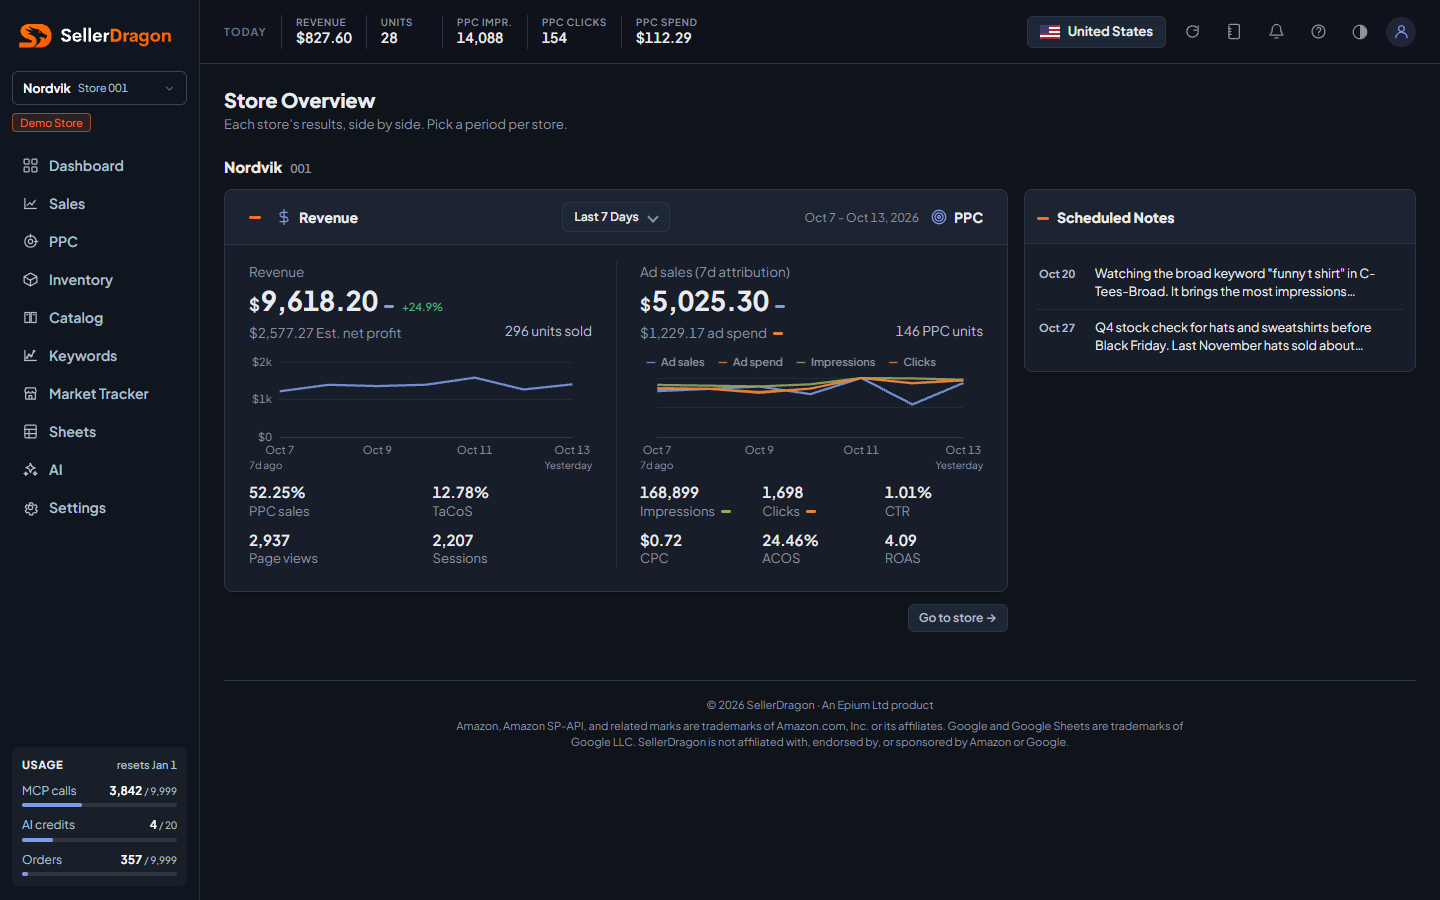The height and width of the screenshot is (900, 1440).
Task: Open Market Tracker via its storefront icon
Action: (31, 394)
